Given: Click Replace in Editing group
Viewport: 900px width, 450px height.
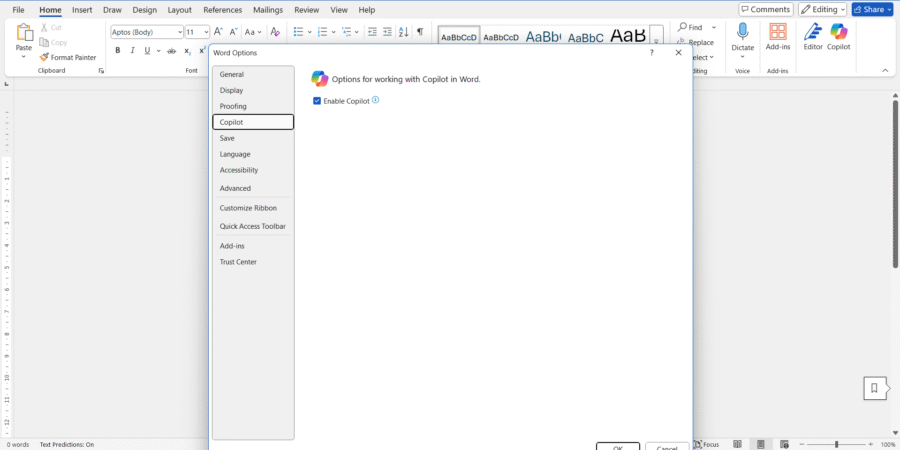Looking at the screenshot, I should [696, 42].
